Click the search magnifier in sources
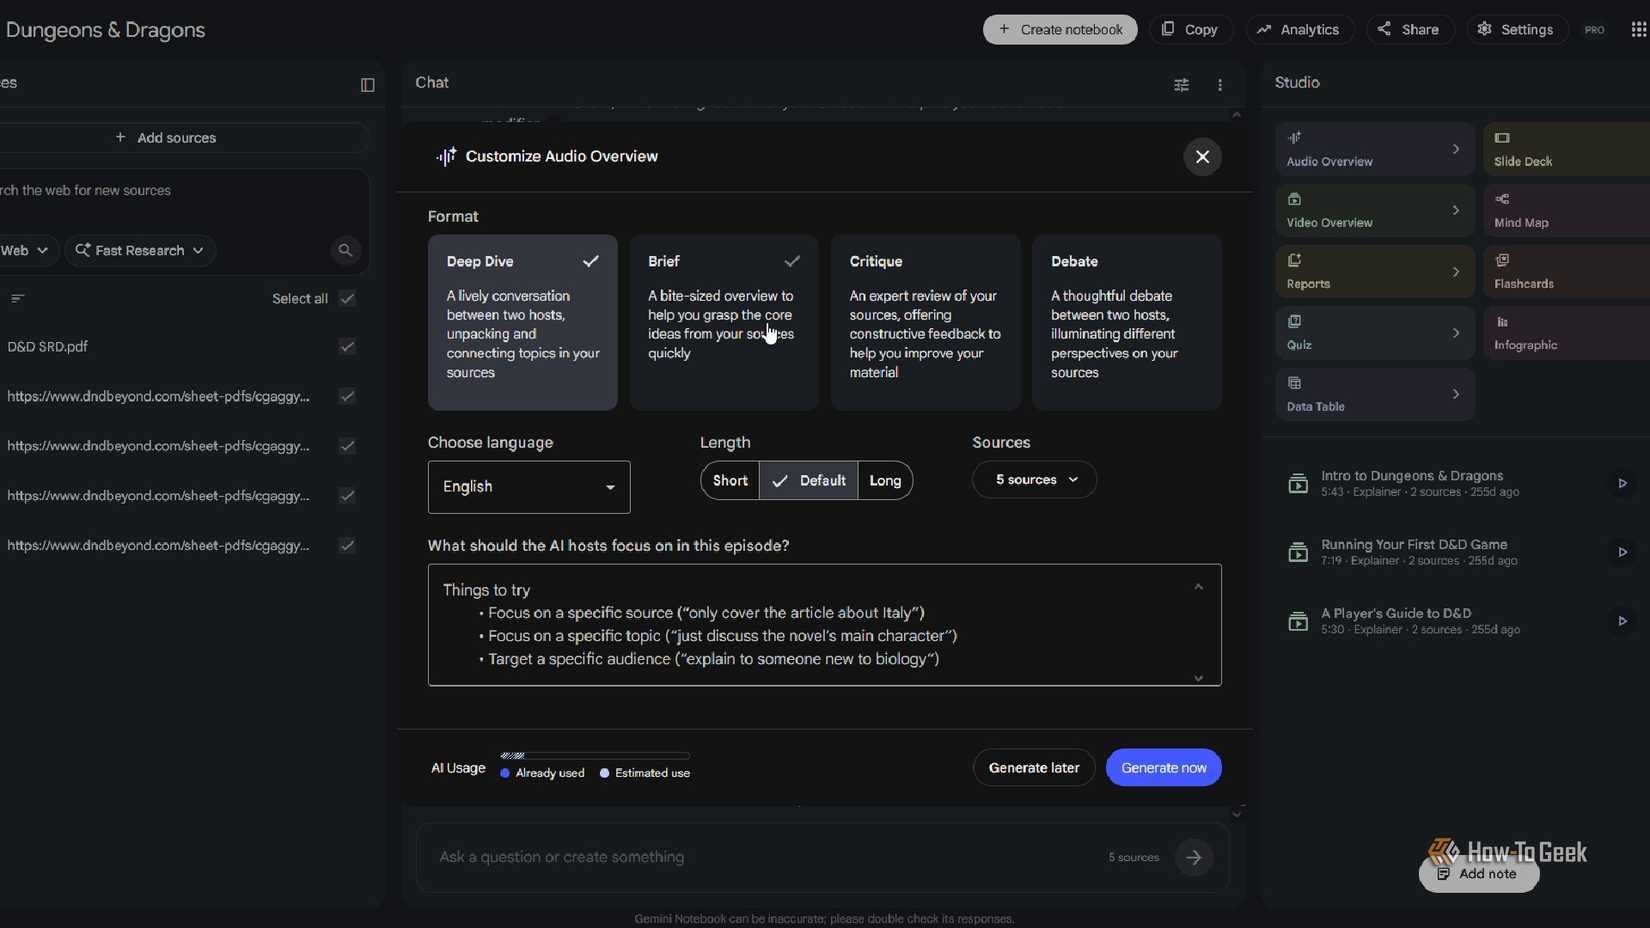Image resolution: width=1650 pixels, height=928 pixels. coord(345,250)
